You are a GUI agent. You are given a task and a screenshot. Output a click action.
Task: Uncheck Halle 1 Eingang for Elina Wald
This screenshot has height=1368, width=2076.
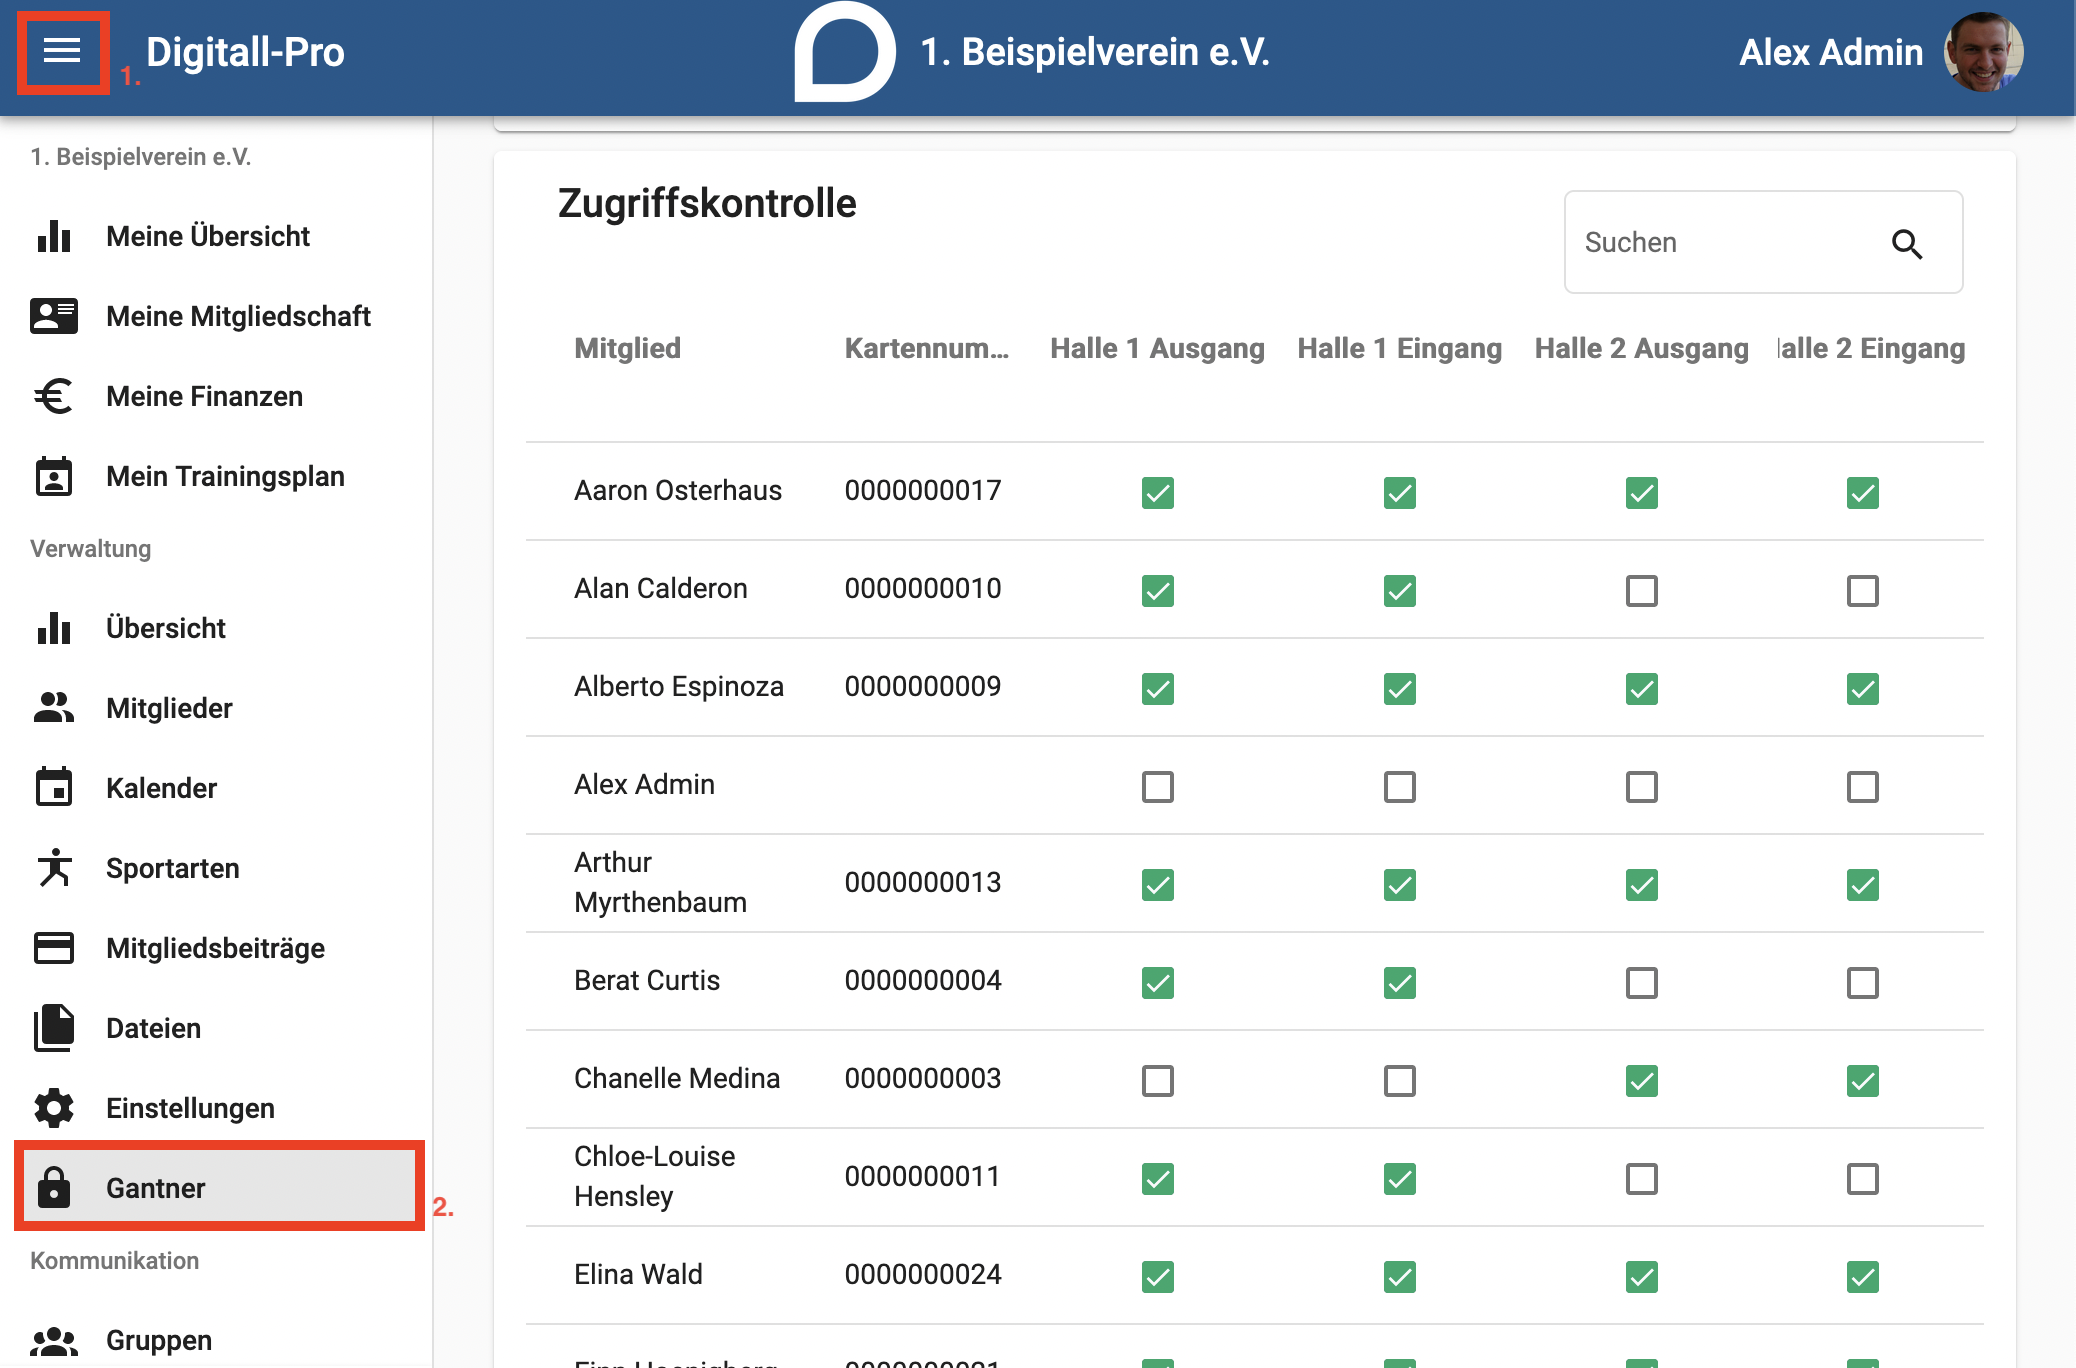click(x=1400, y=1276)
